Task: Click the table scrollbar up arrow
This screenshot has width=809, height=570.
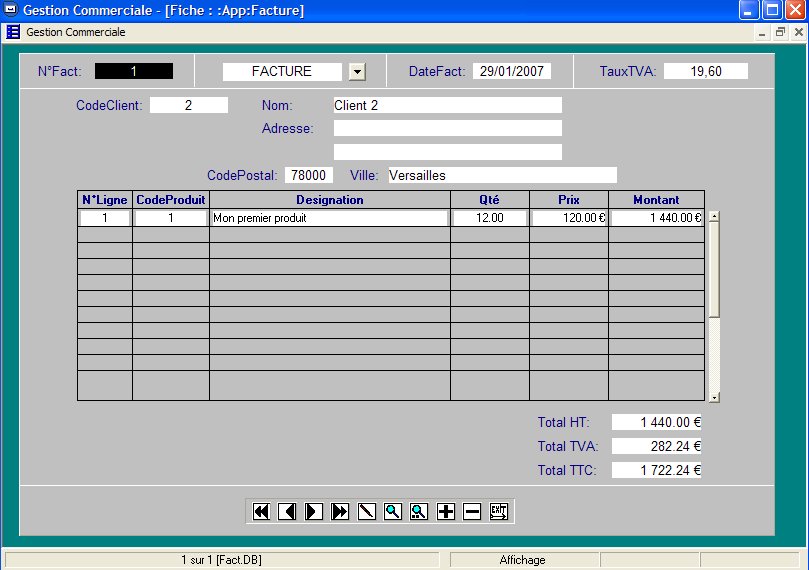Action: (x=714, y=217)
